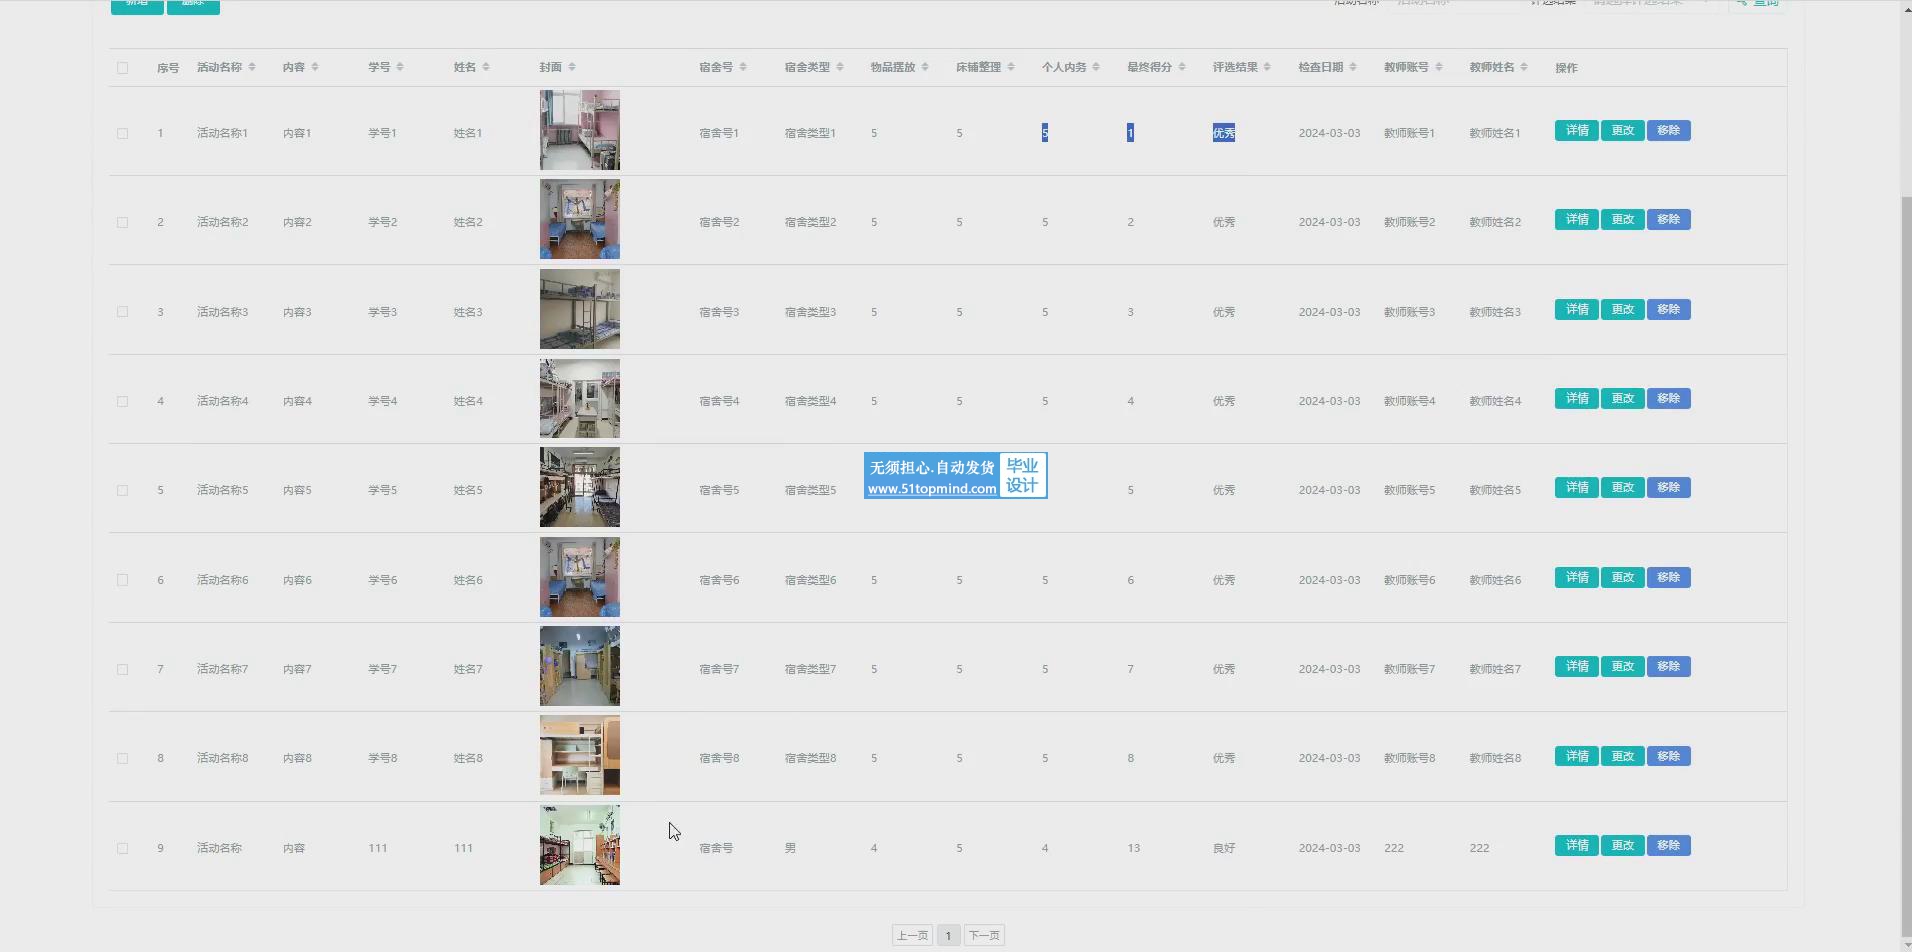Select the checkbox for row 9
Image resolution: width=1912 pixels, height=952 pixels.
tap(123, 848)
